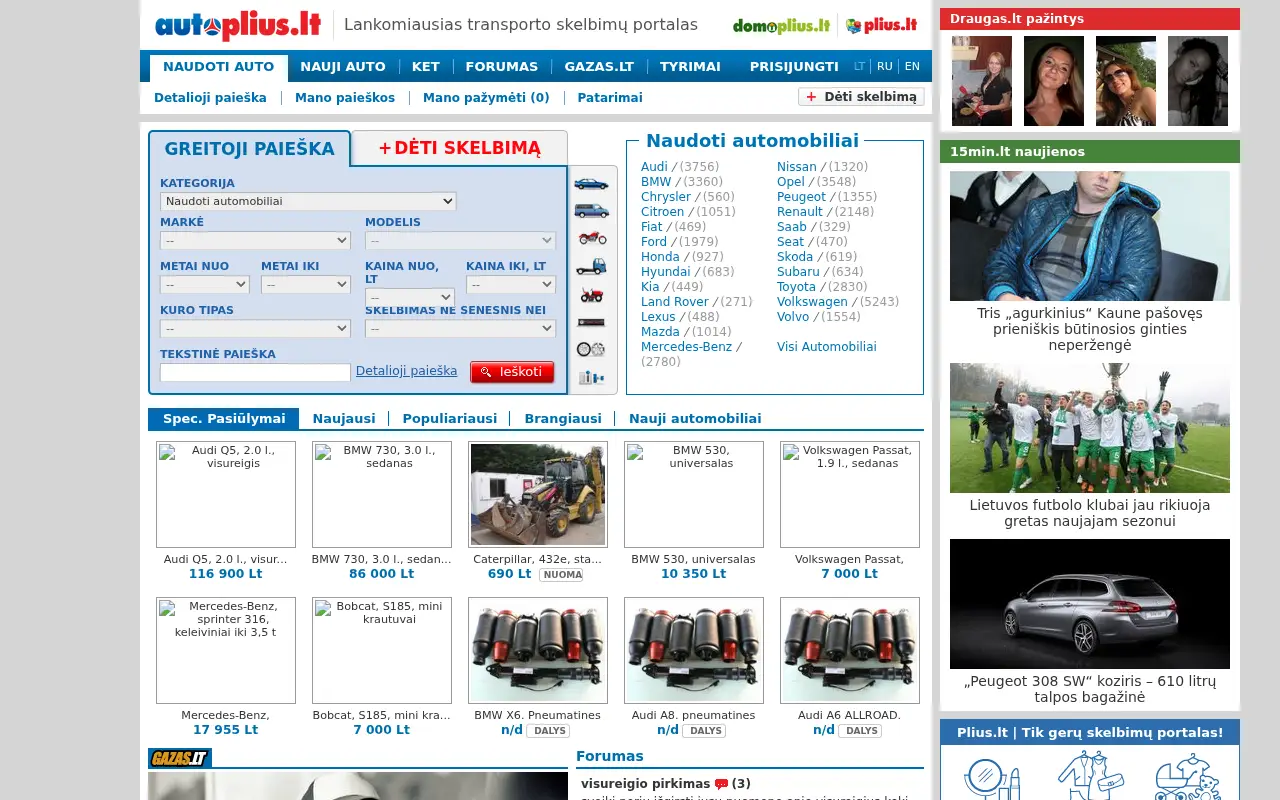This screenshot has width=1280, height=800.
Task: Open the clothing and handbag icon
Action: pyautogui.click(x=1090, y=776)
